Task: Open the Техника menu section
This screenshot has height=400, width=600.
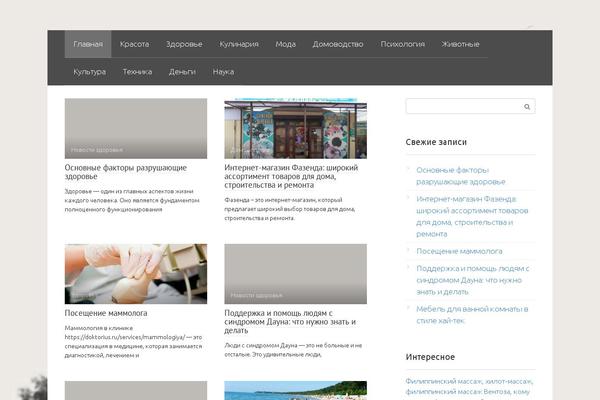Action: coord(137,72)
